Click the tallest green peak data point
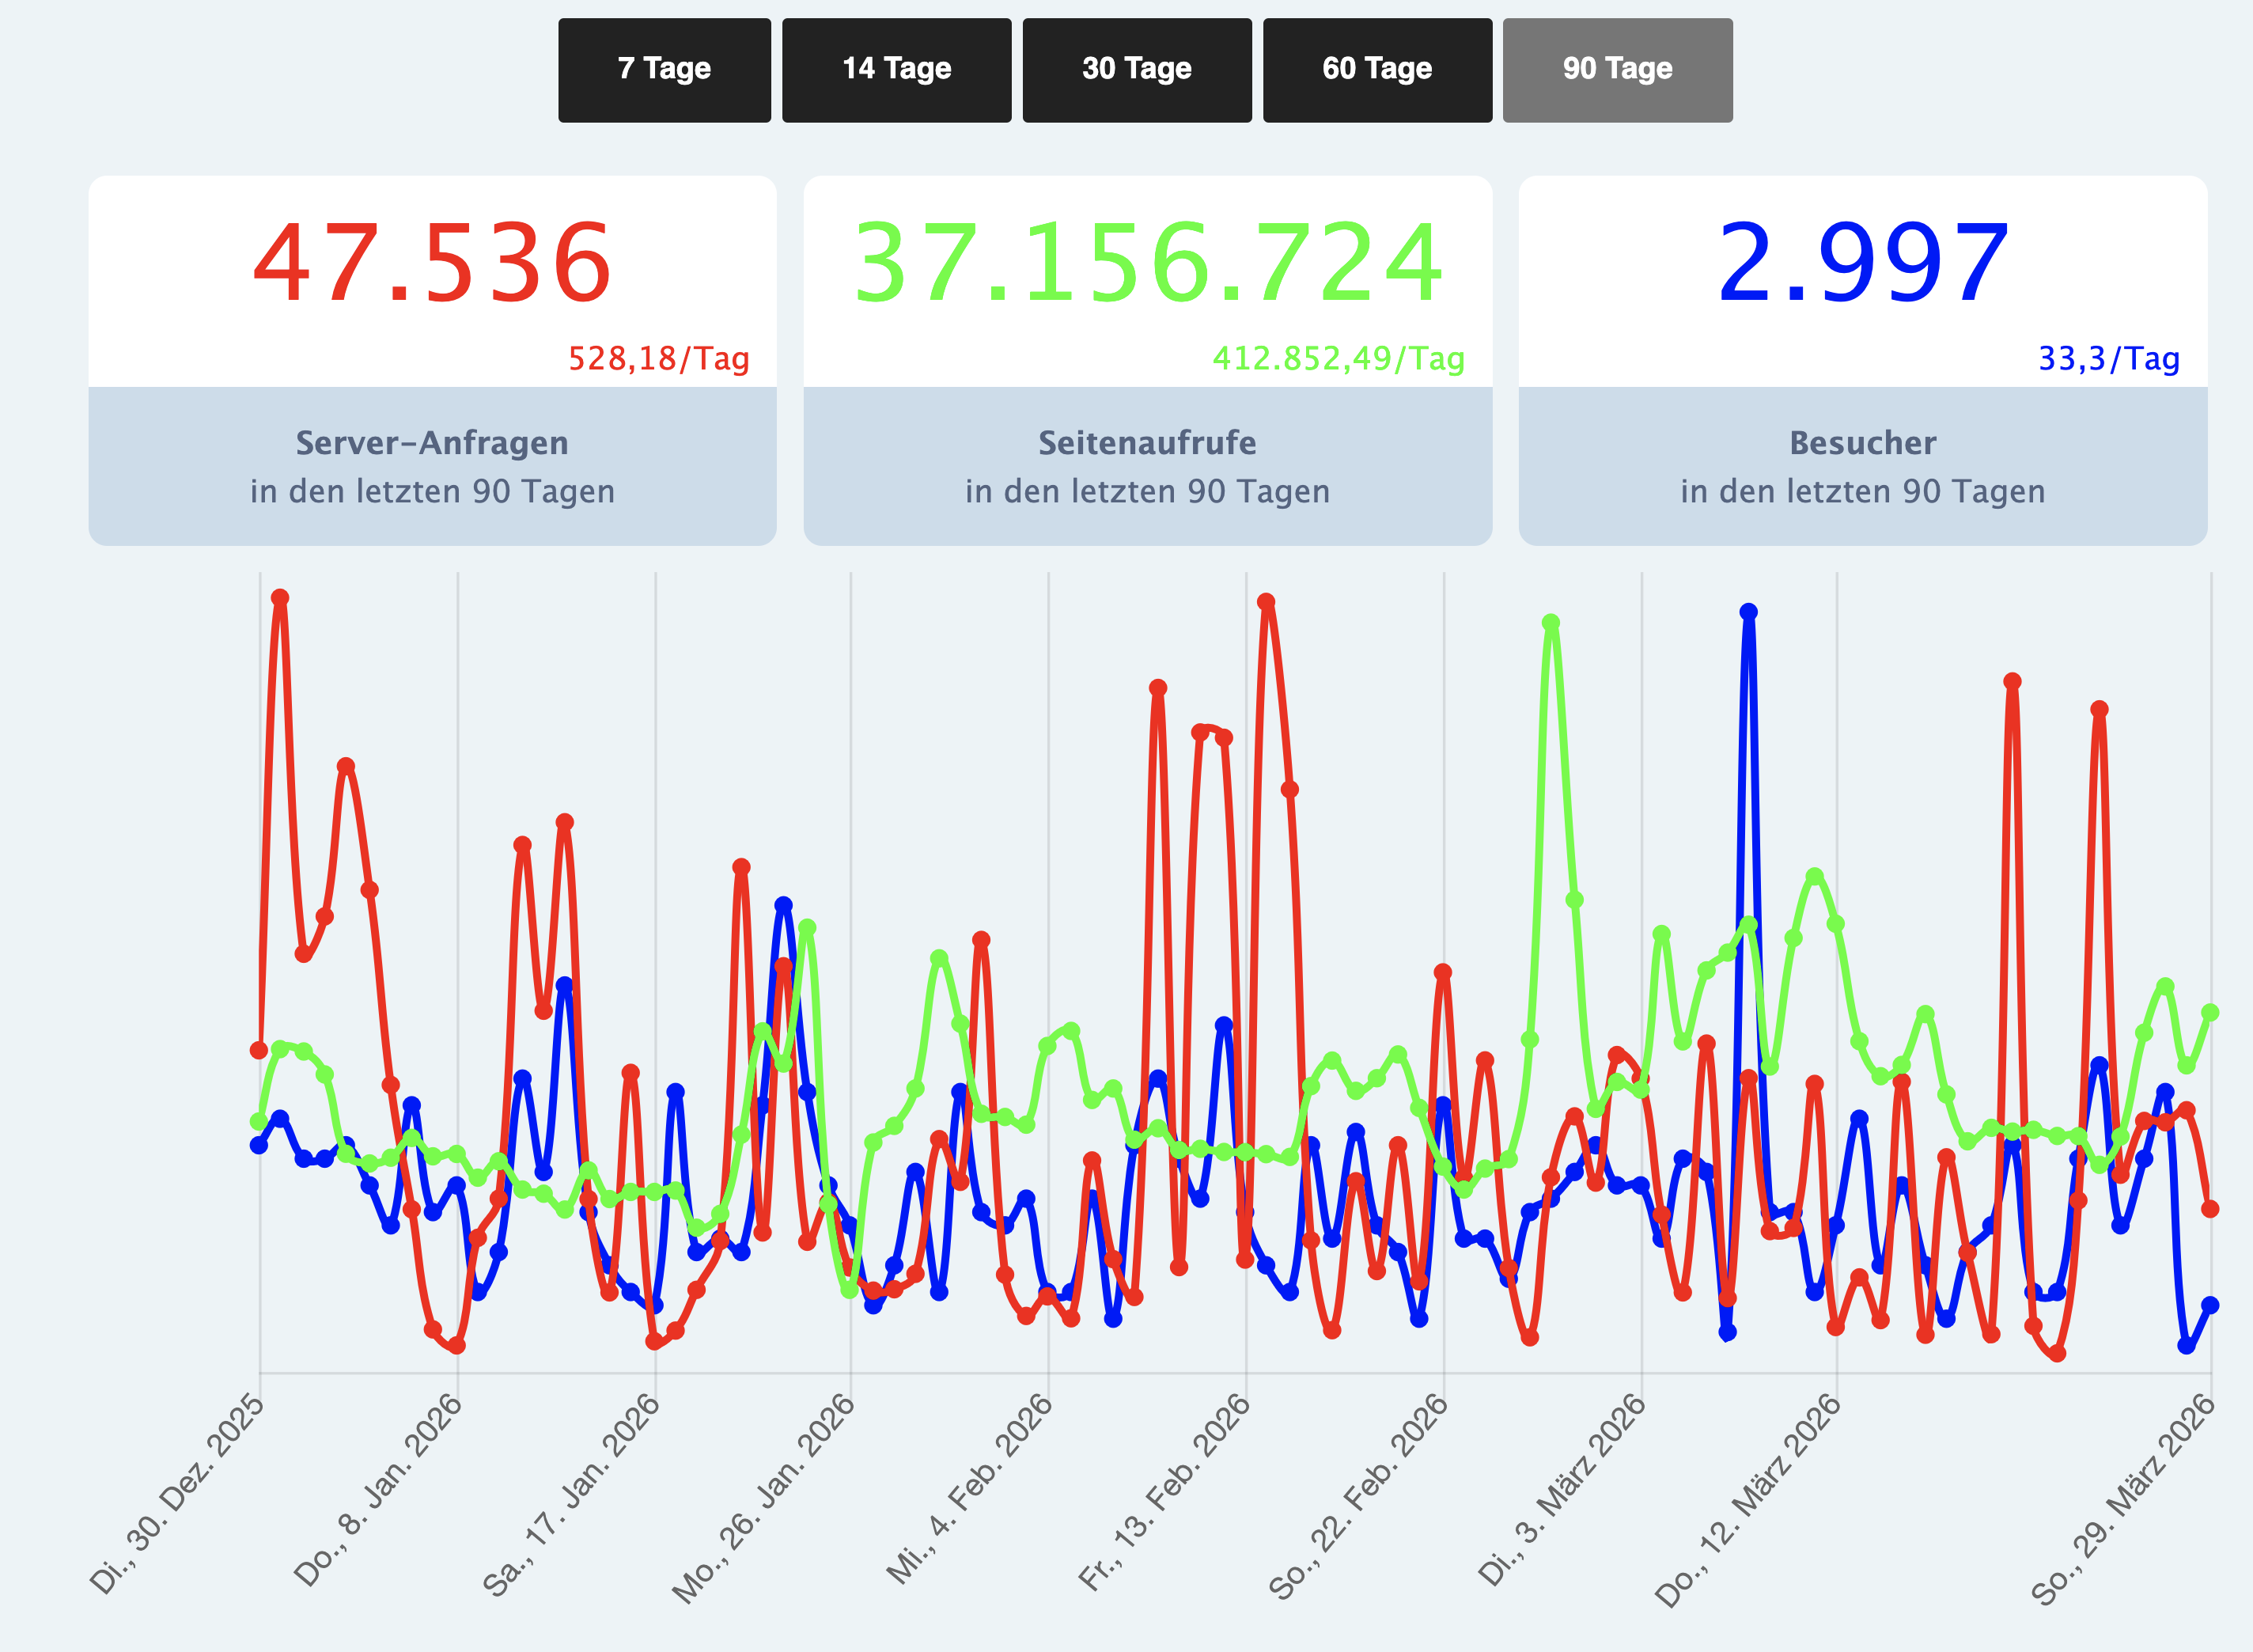 tap(1551, 624)
